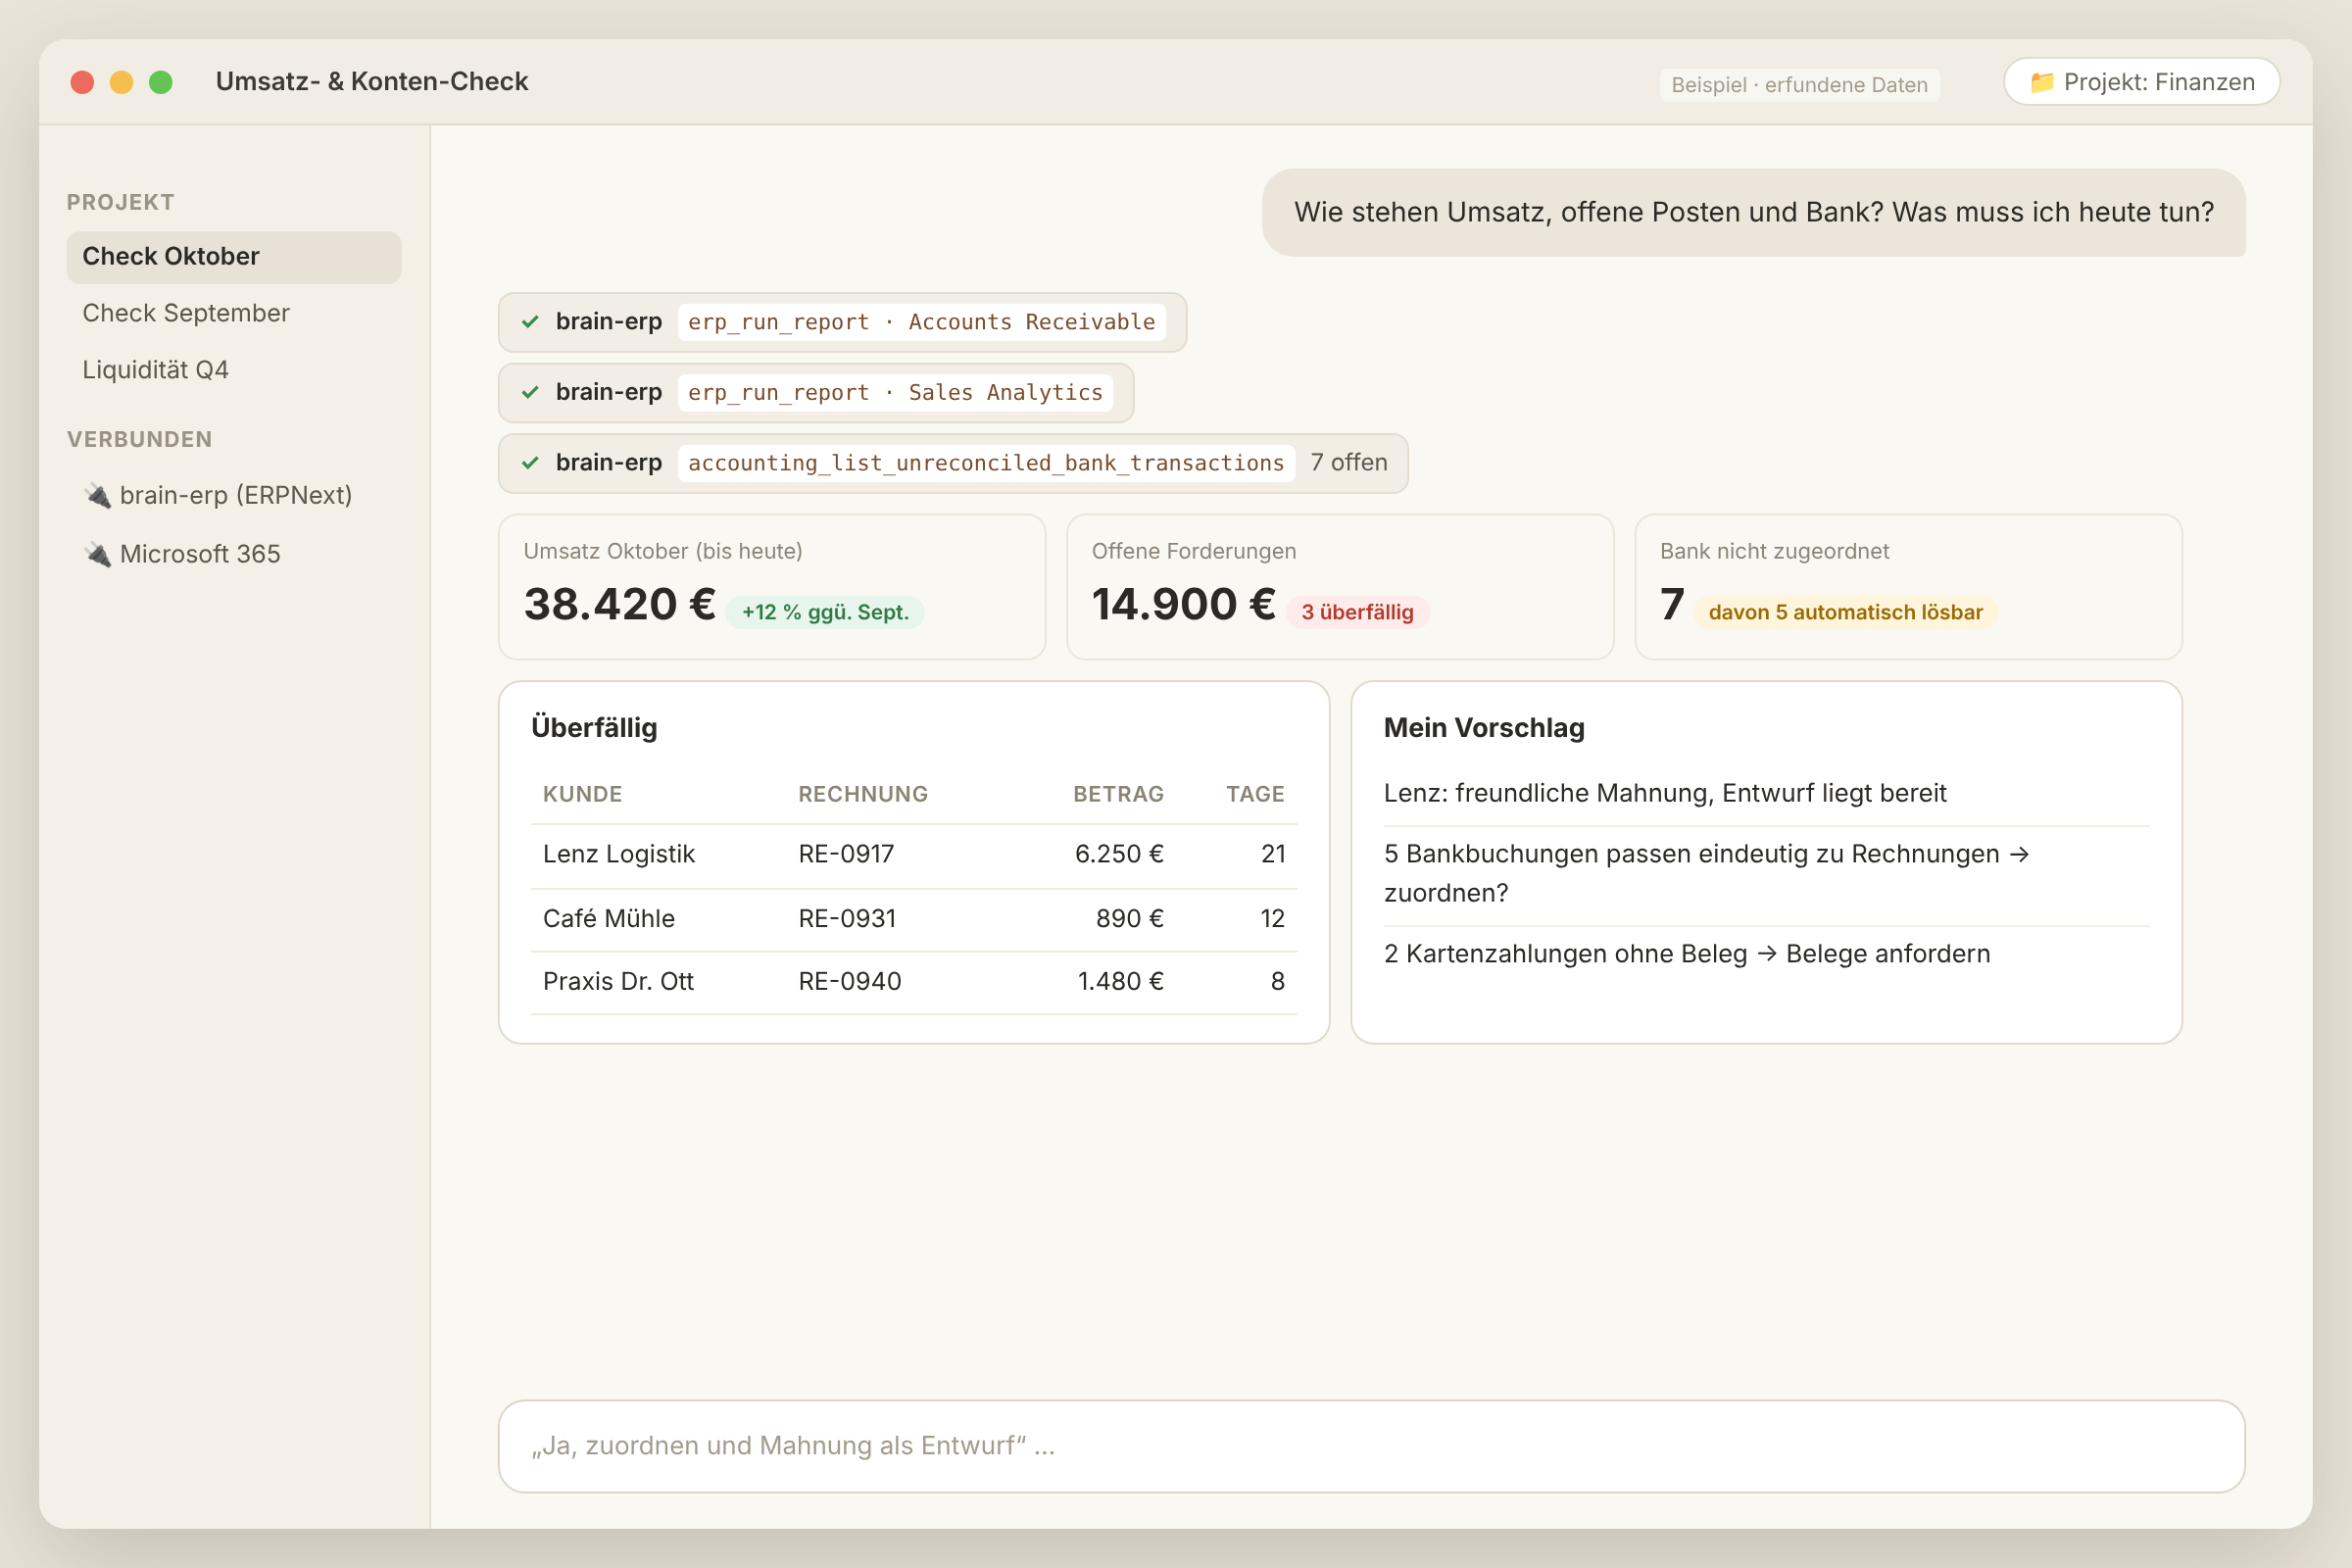Click the 14.900 € open receivables value
Screen dimensions: 2352x1568
click(1183, 604)
